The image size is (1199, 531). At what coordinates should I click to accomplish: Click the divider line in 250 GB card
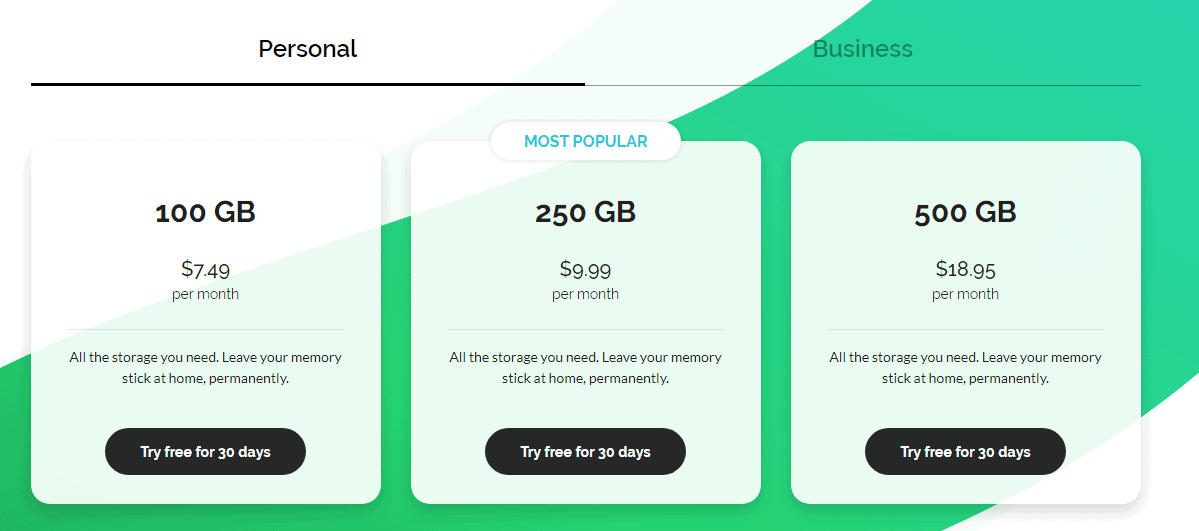[585, 329]
